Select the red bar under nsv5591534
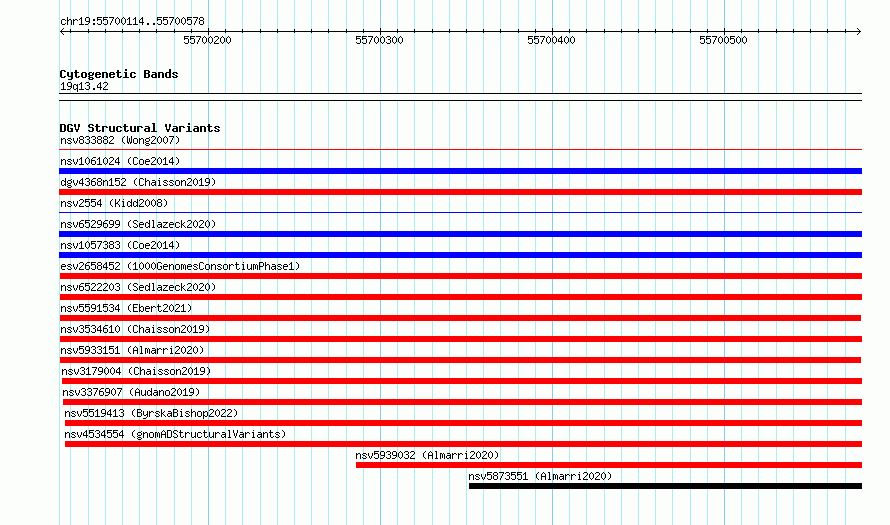The width and height of the screenshot is (890, 525). click(x=460, y=318)
